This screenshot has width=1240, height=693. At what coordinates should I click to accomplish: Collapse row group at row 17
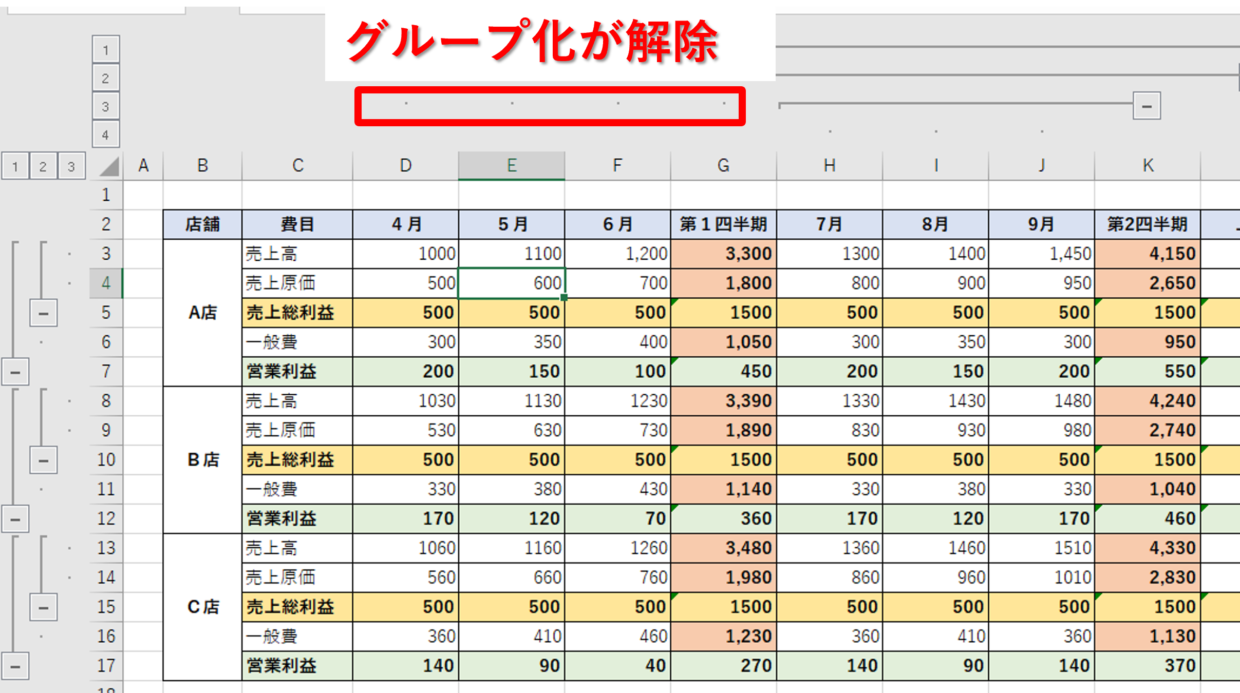coord(15,666)
